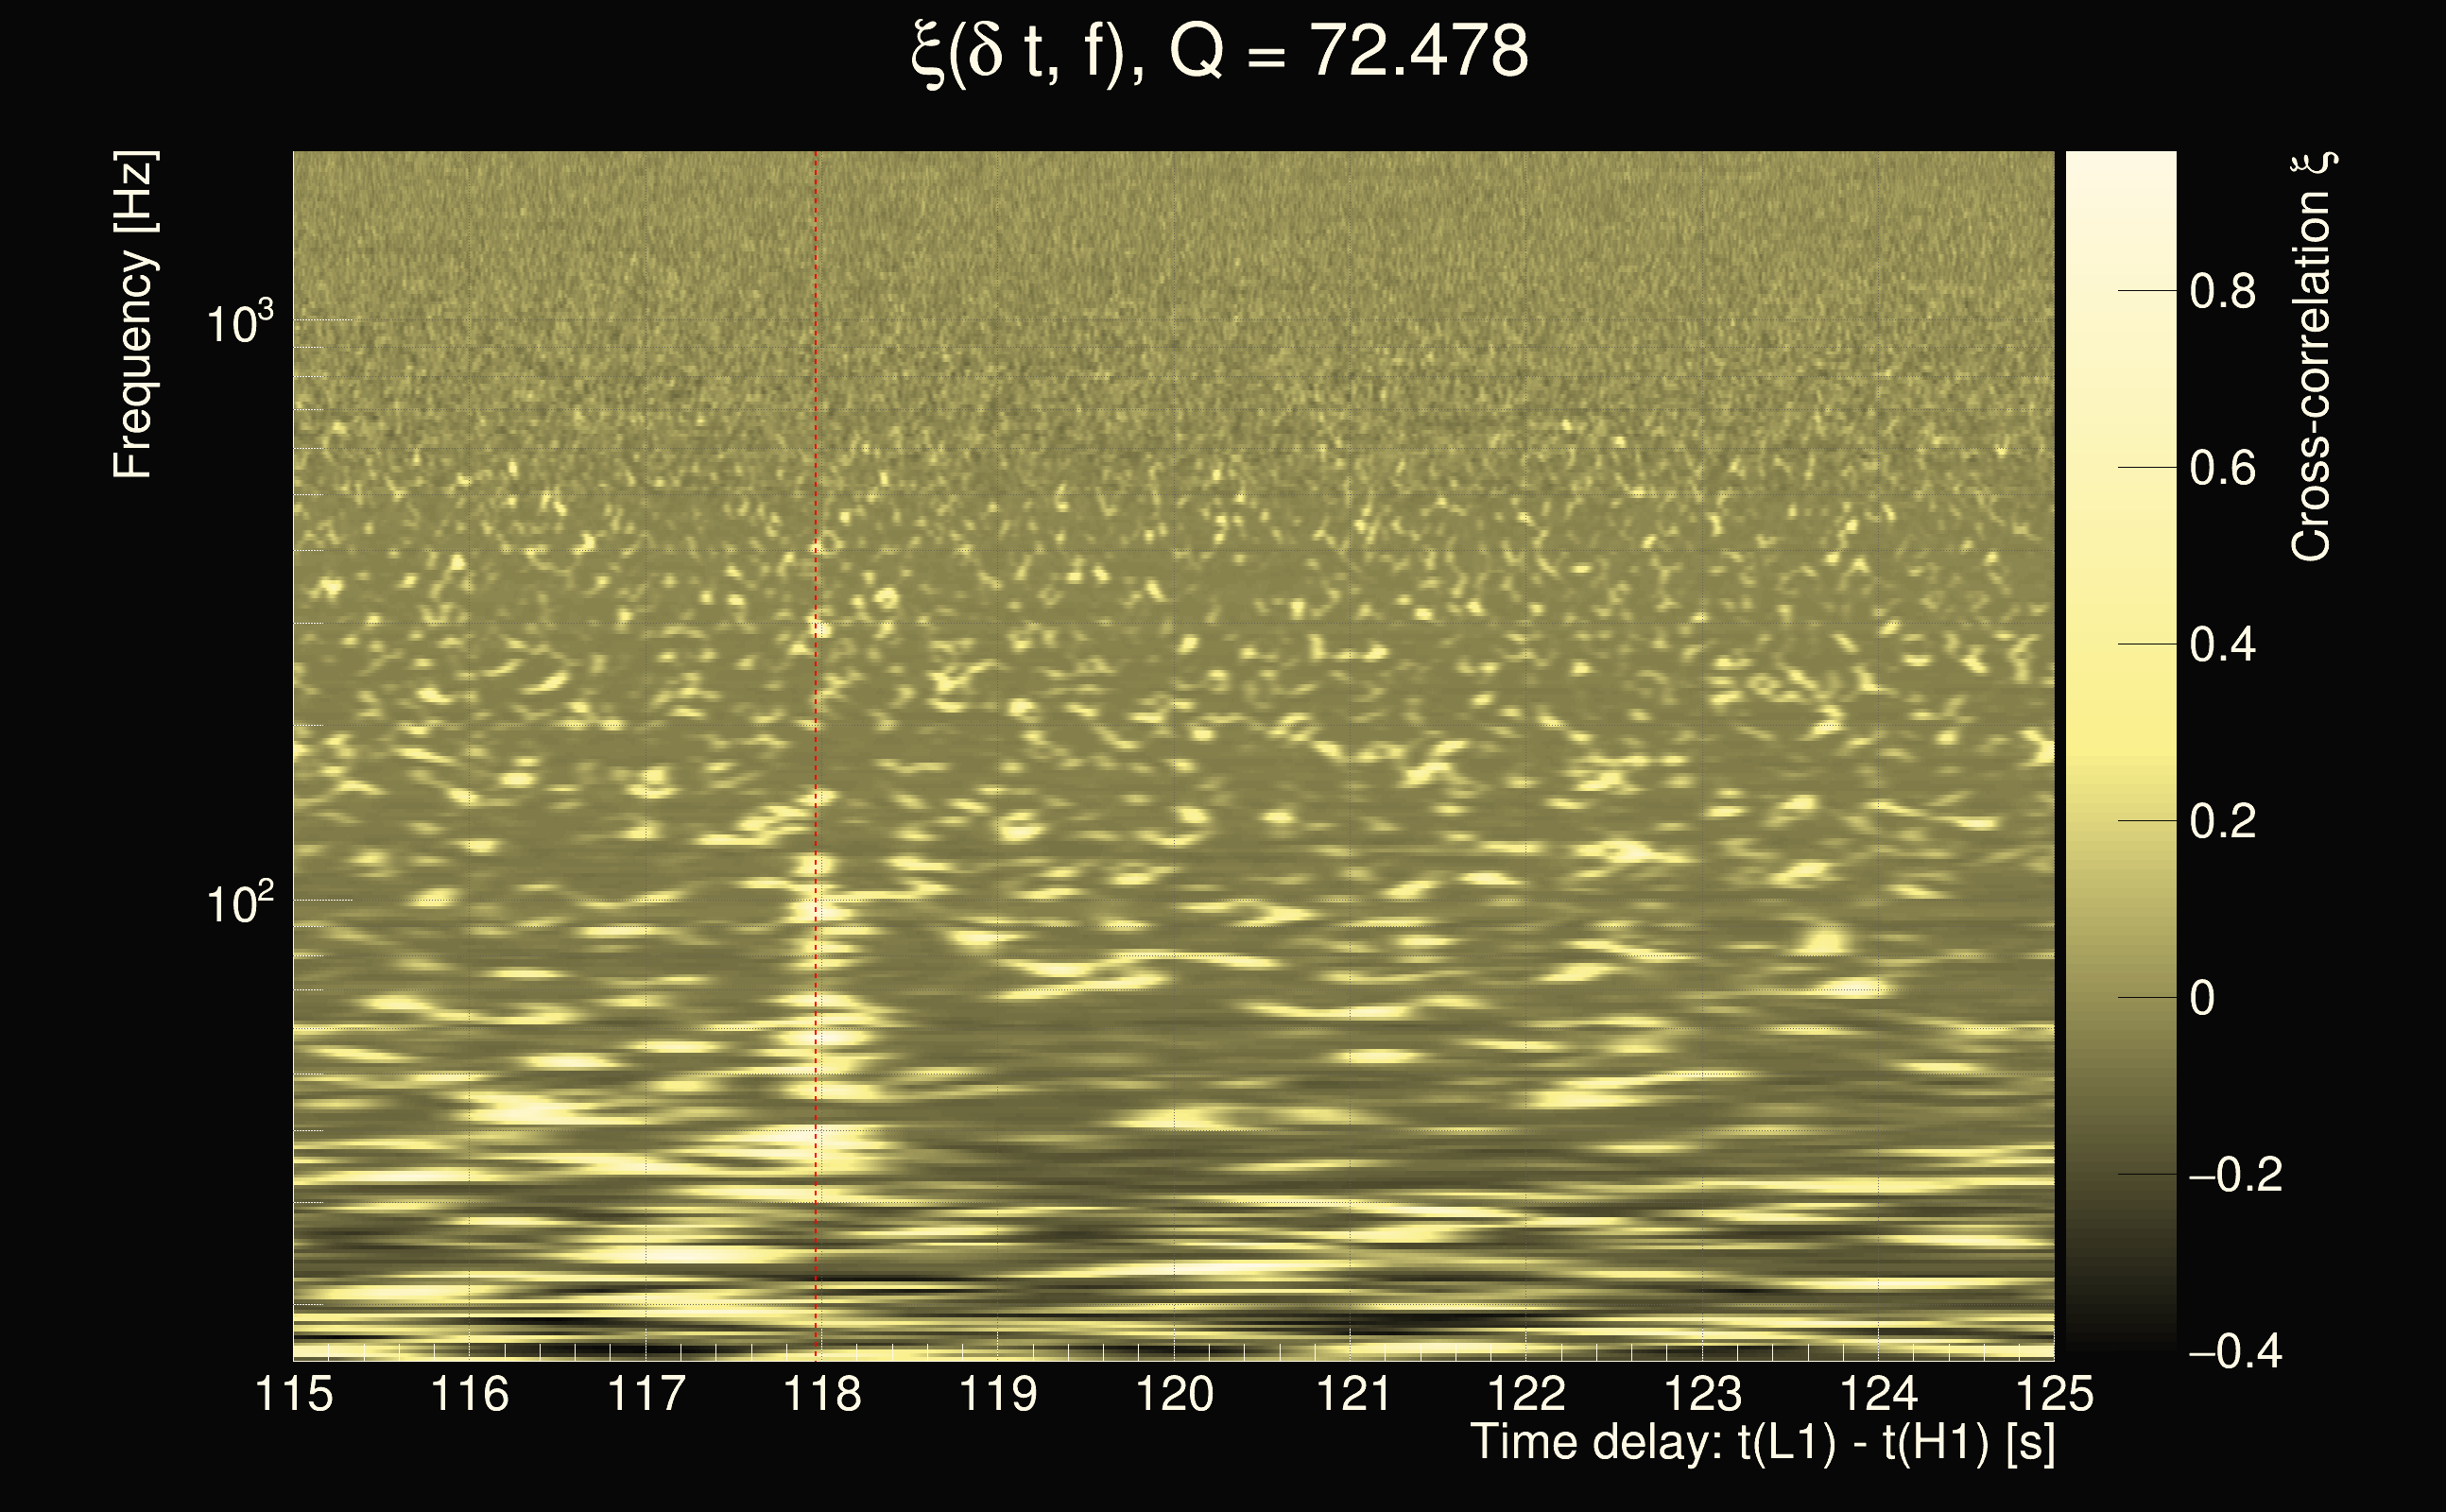Click the 118 tick label on the time axis
Screen dimensions: 2446x1512
tap(821, 1394)
